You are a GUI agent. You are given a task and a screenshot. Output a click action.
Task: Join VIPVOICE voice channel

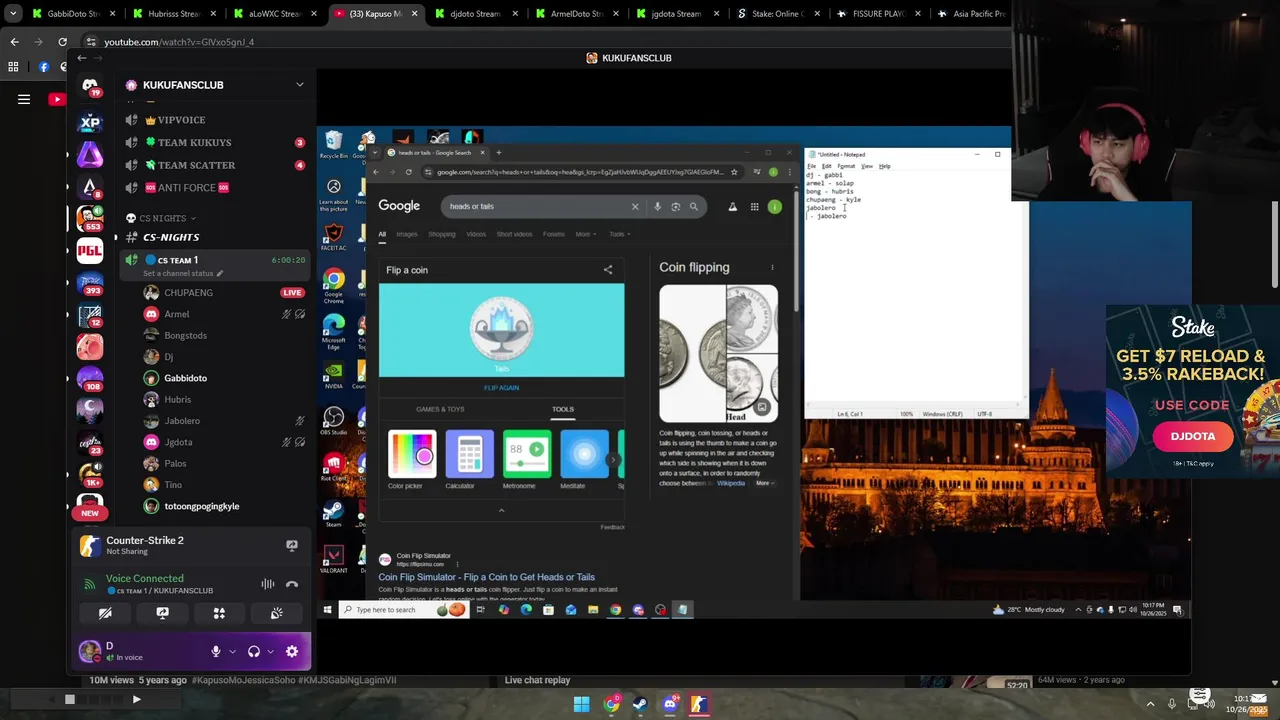click(214, 120)
